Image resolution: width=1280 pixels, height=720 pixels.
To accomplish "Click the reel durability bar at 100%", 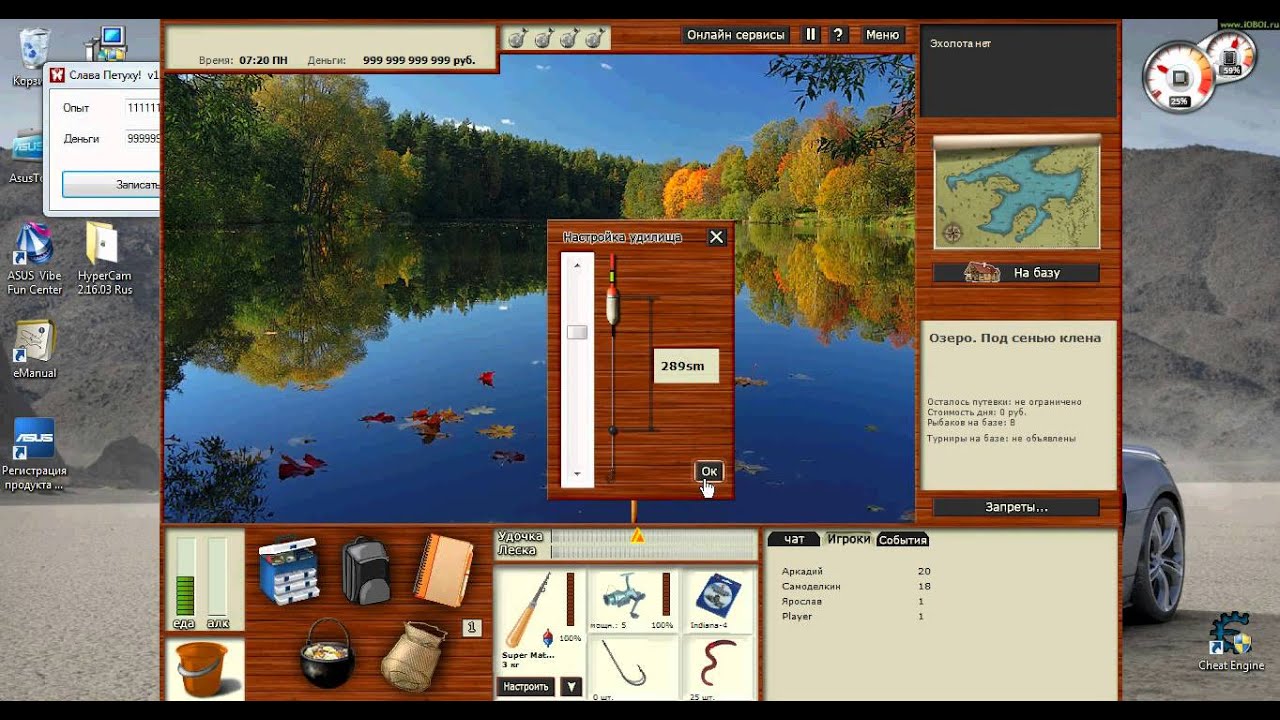I will click(x=666, y=594).
